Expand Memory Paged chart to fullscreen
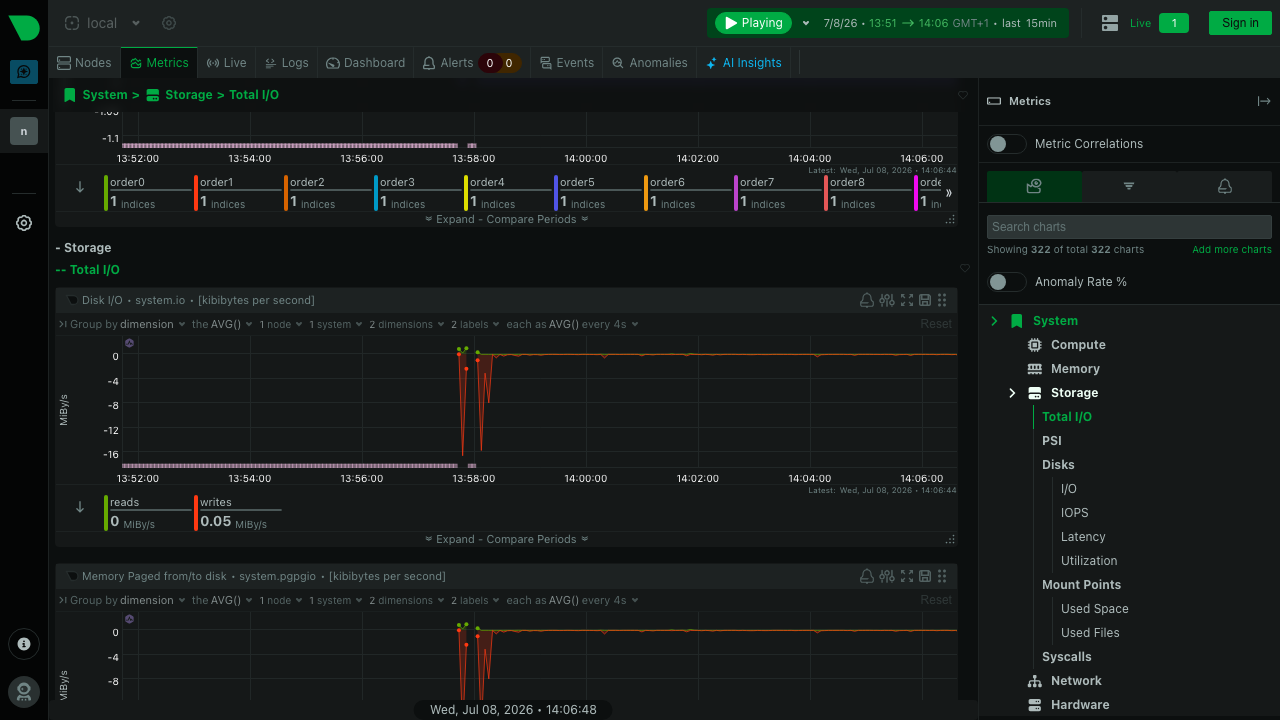Viewport: 1280px width, 720px height. (907, 576)
